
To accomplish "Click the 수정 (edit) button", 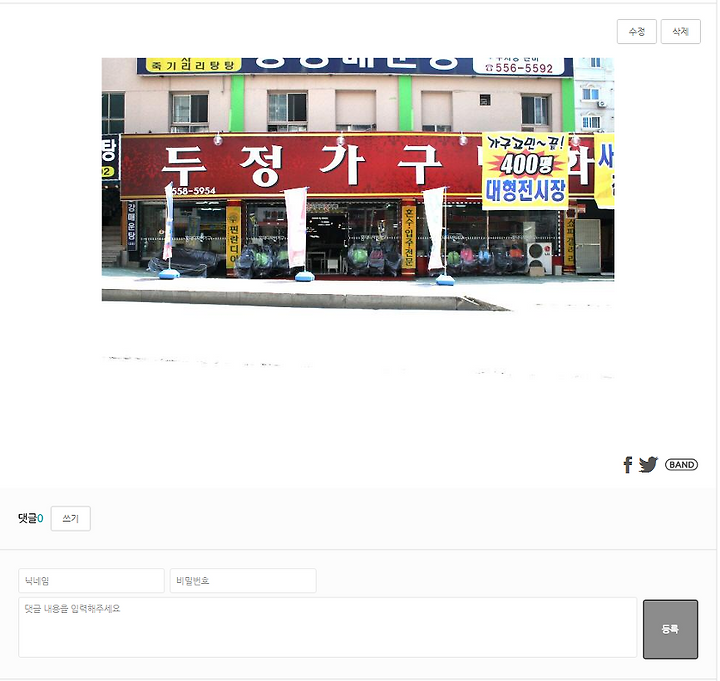I will (638, 32).
